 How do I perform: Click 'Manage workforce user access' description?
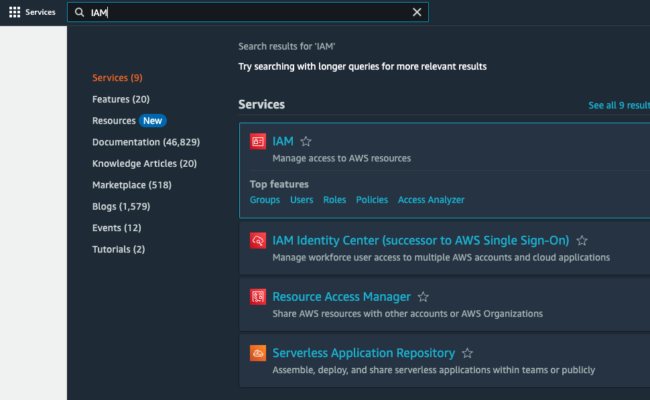coord(441,257)
